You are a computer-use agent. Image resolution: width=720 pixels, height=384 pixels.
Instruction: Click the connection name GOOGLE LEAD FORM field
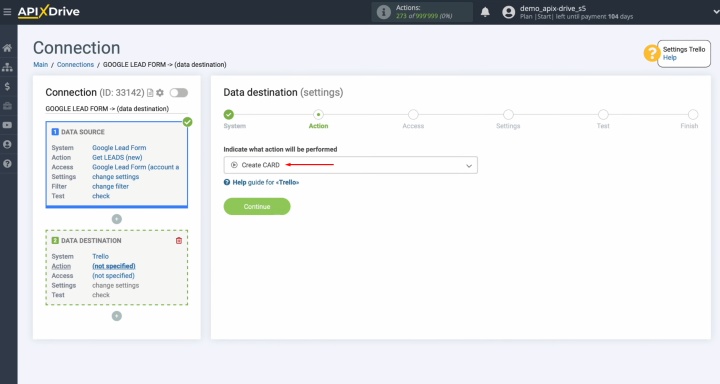pos(116,109)
